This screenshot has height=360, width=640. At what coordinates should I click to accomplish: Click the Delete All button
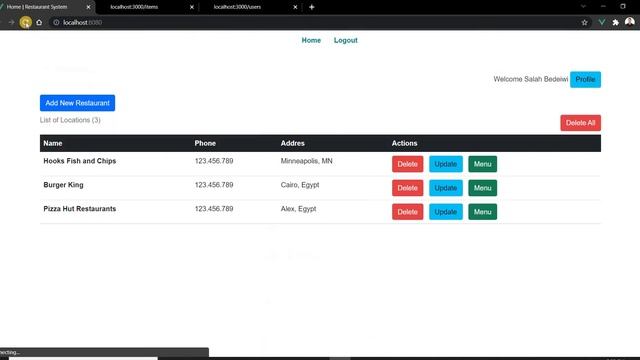pos(580,123)
